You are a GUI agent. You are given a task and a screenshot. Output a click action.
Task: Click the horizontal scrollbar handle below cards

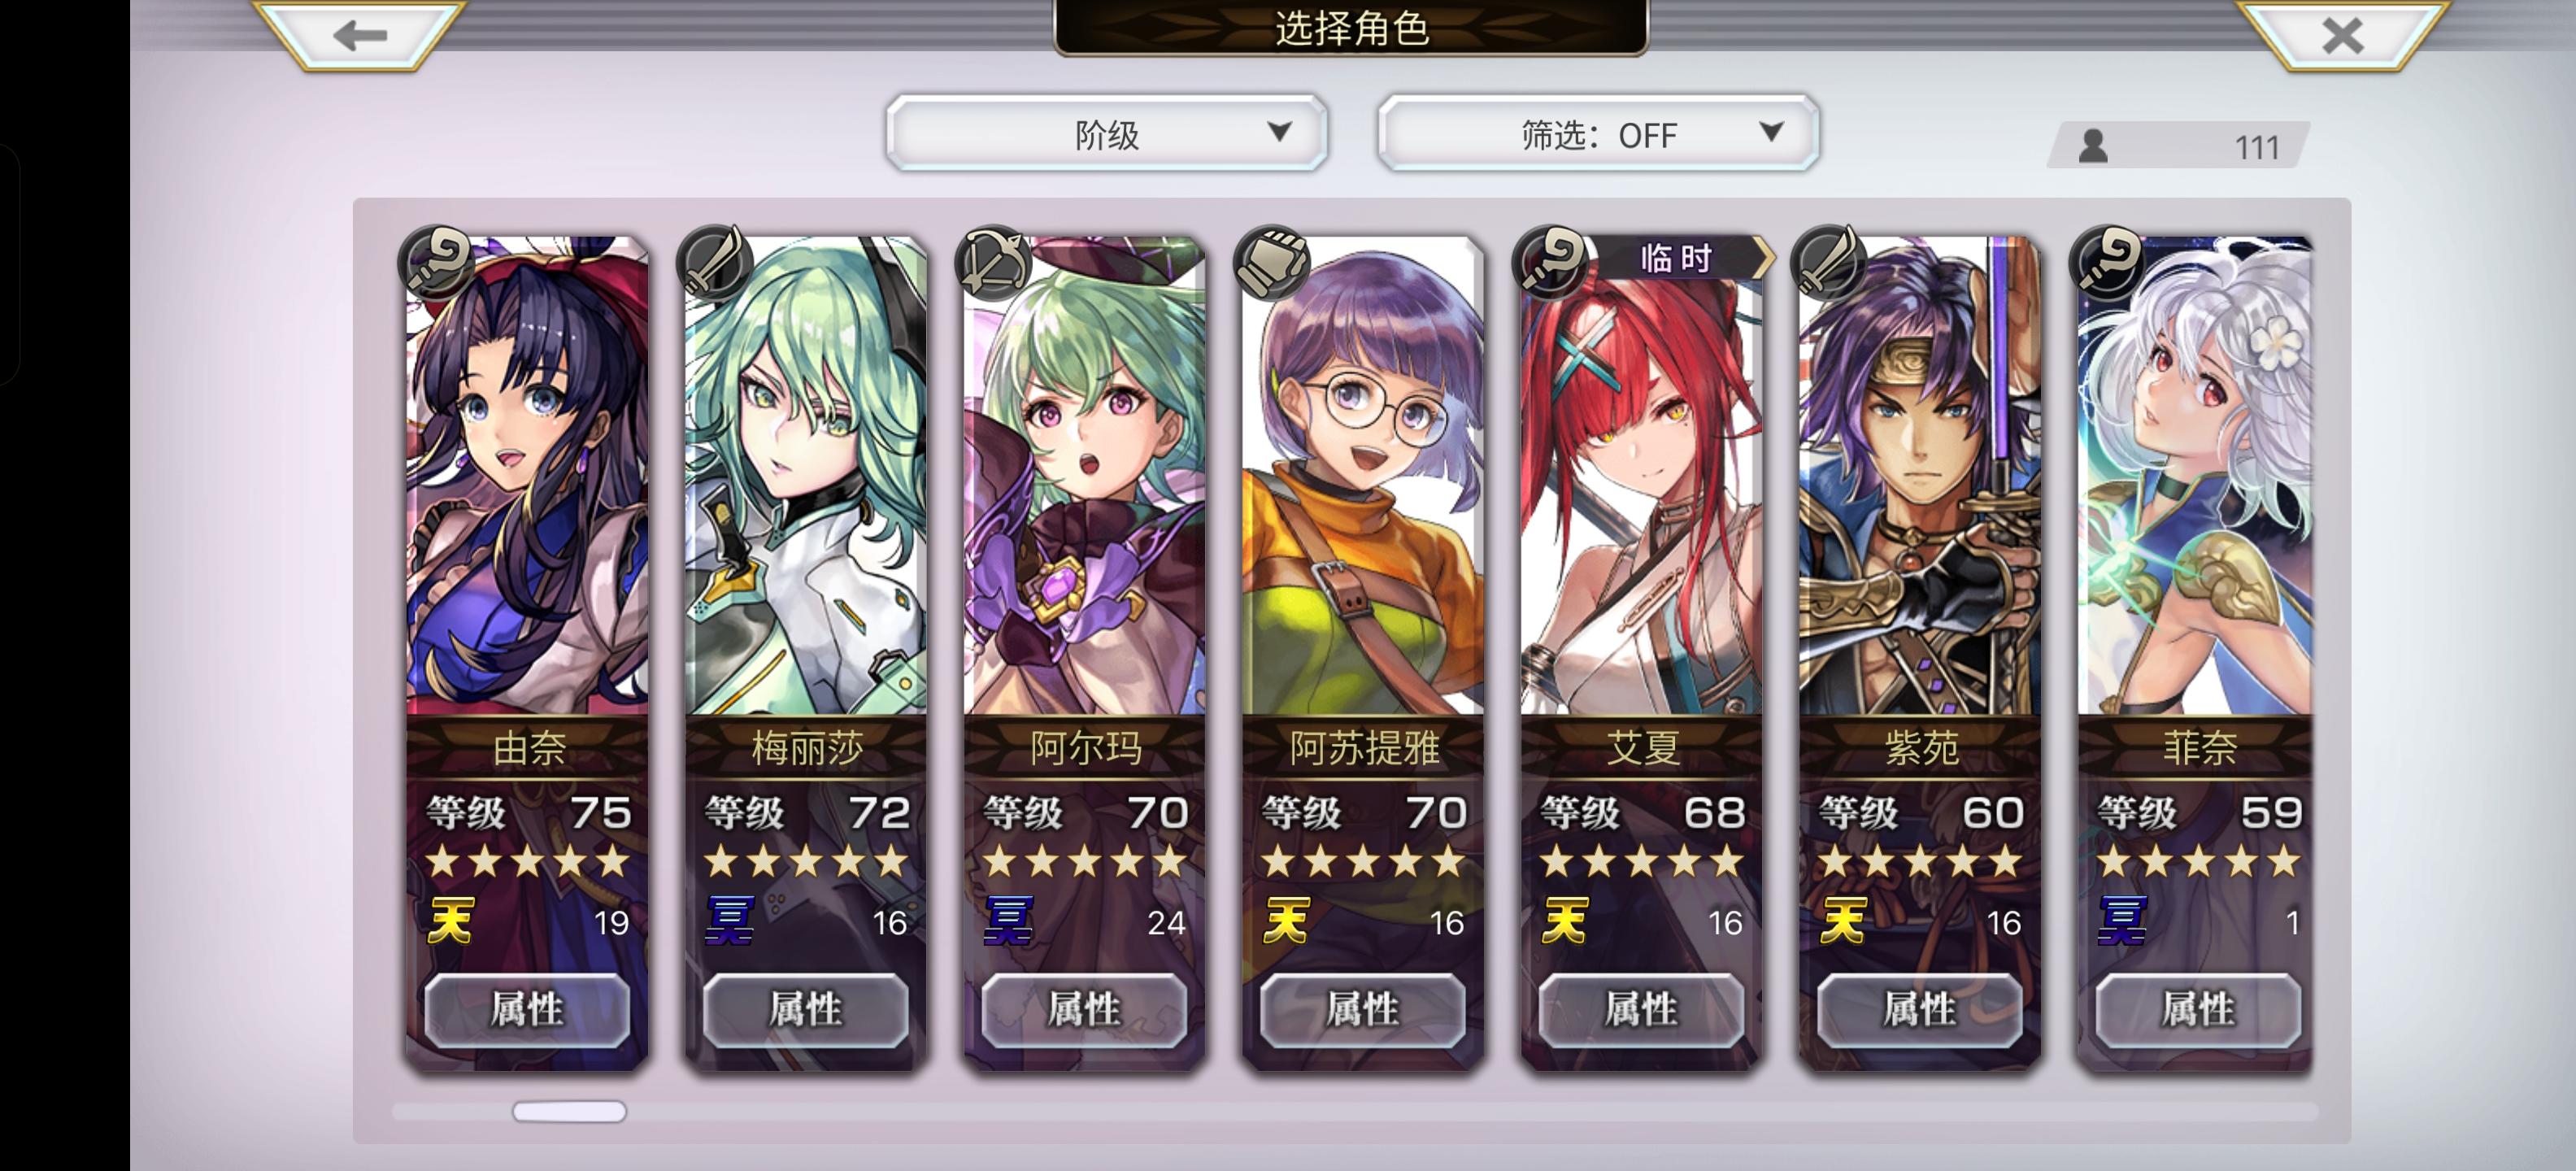[569, 1111]
